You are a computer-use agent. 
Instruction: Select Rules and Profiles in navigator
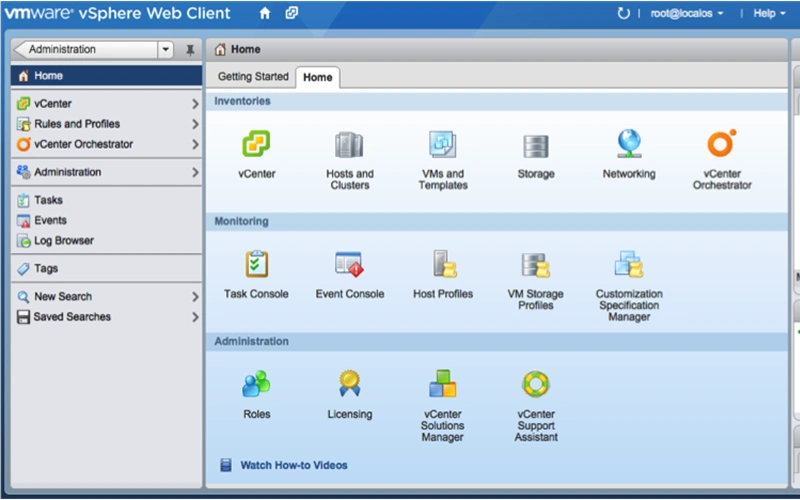click(x=106, y=124)
